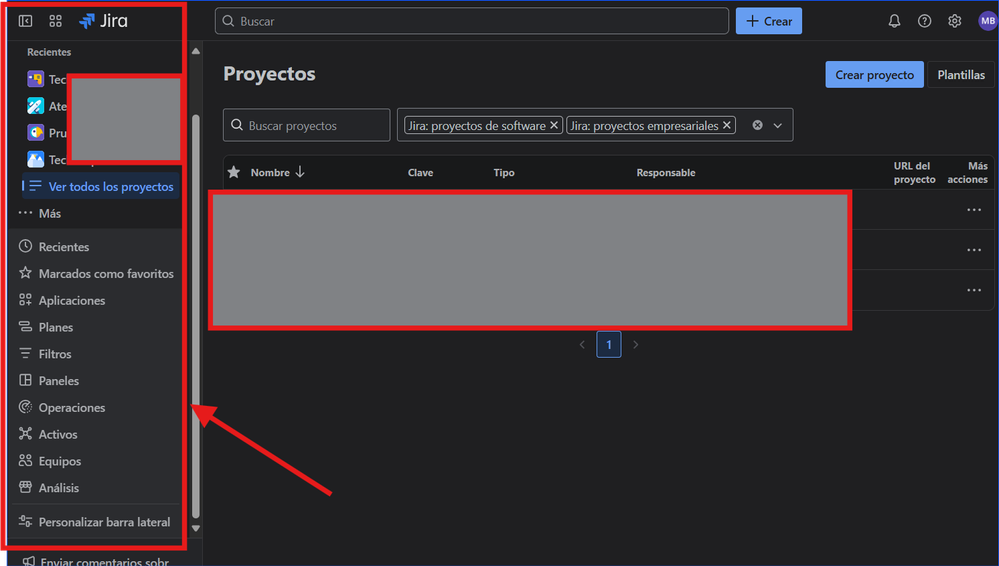
Task: Click the star column header icon
Action: pos(234,172)
